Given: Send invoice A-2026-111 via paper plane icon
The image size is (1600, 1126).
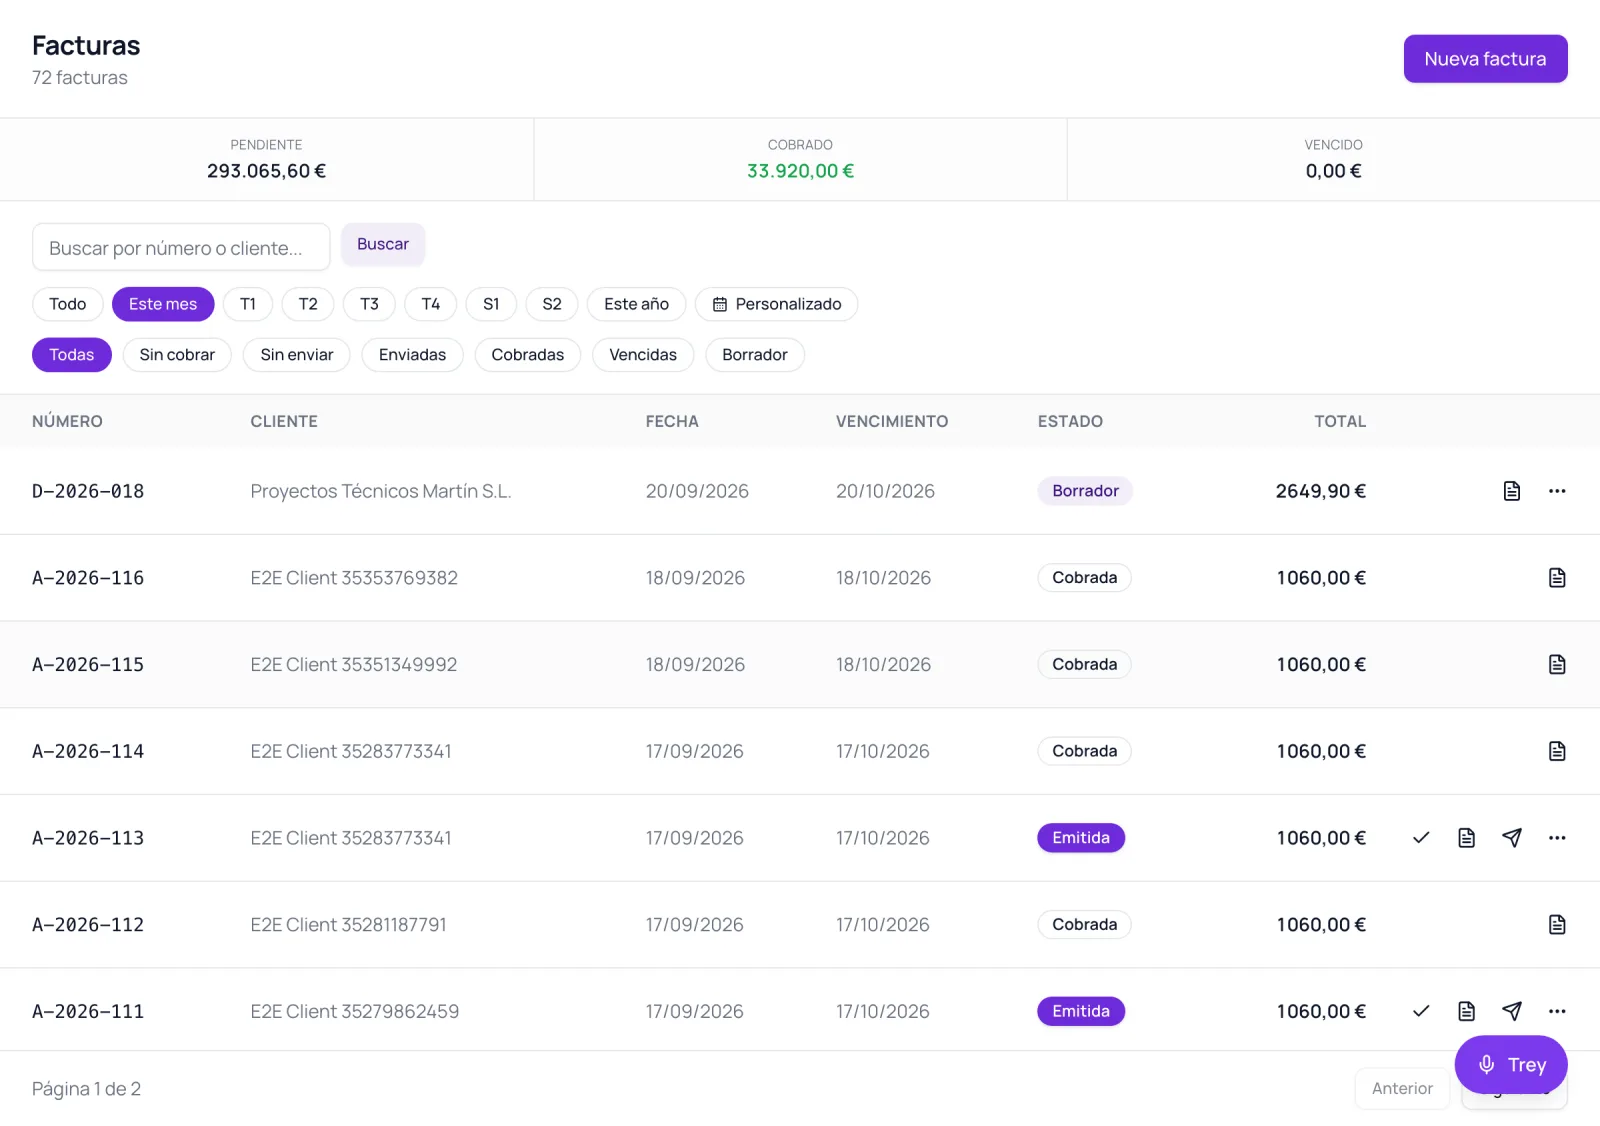Looking at the screenshot, I should coord(1512,1011).
